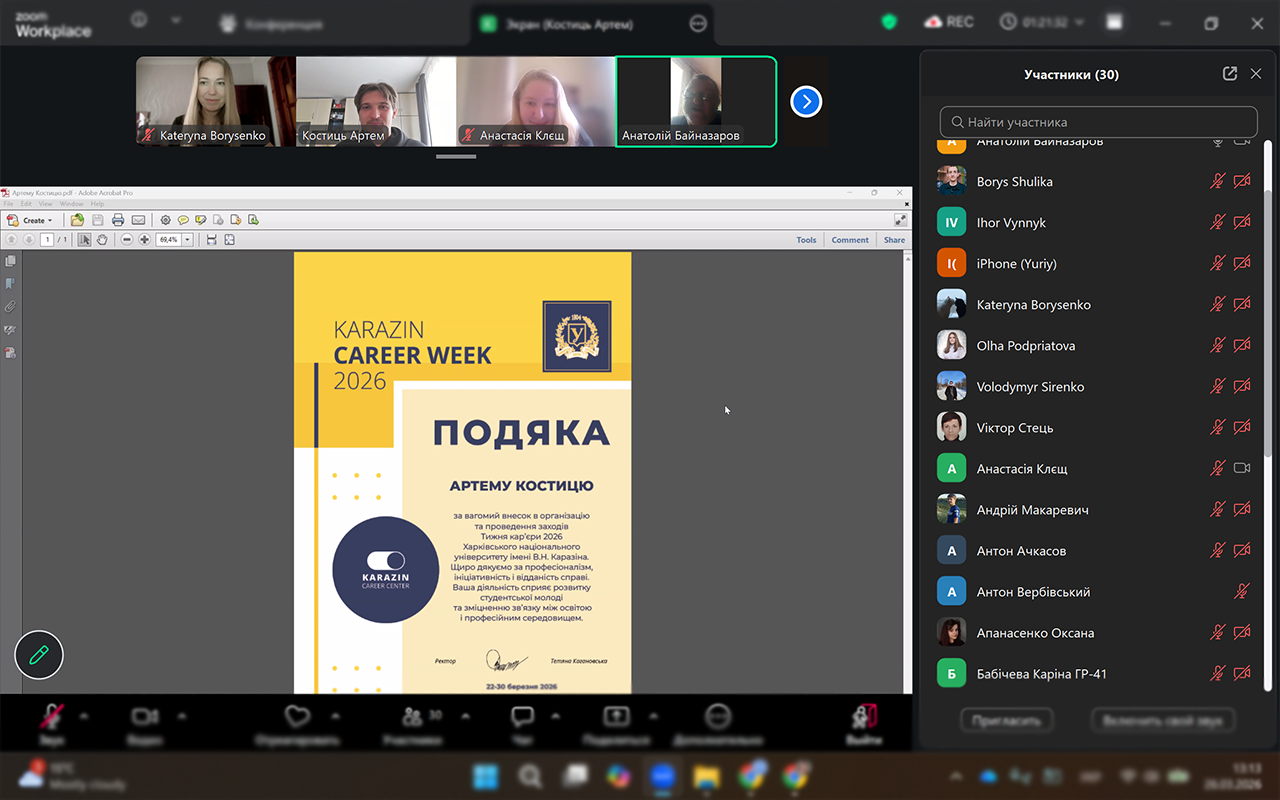Viewport: 1280px width, 800px height.
Task: Click muted mic icon for Borys Shulika
Action: (1217, 182)
